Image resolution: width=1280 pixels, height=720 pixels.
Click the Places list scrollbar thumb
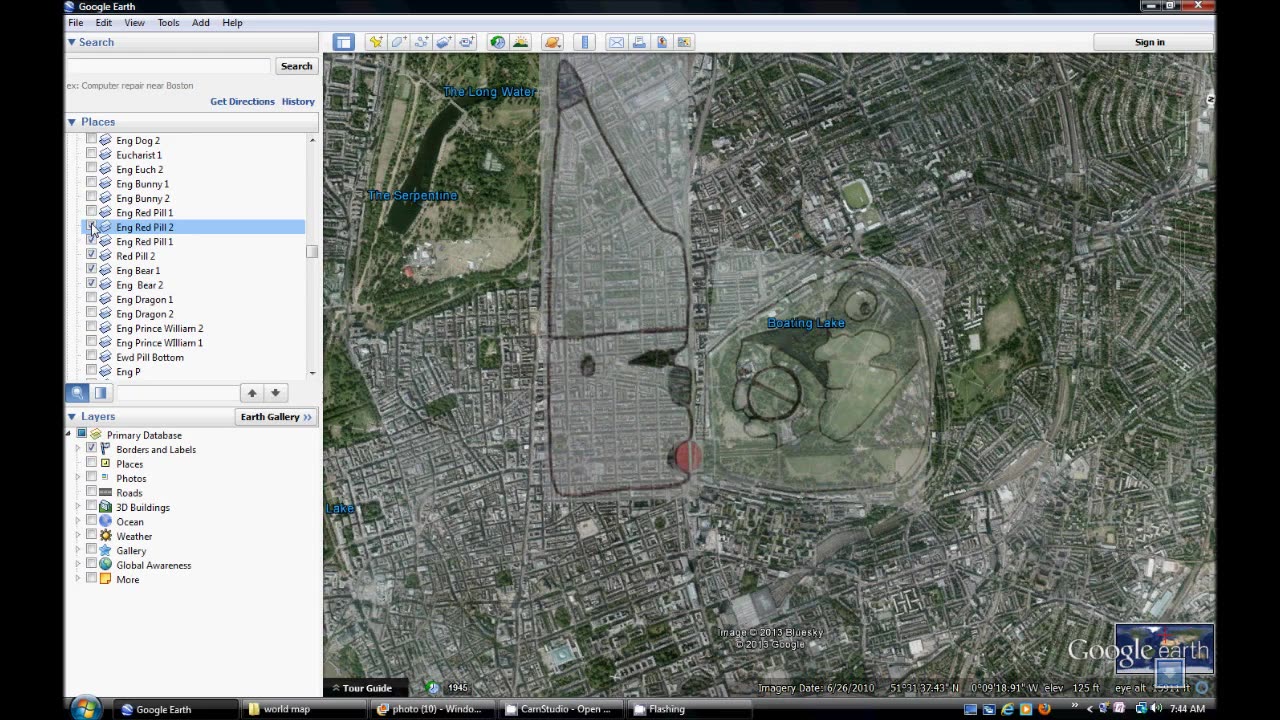pyautogui.click(x=312, y=252)
